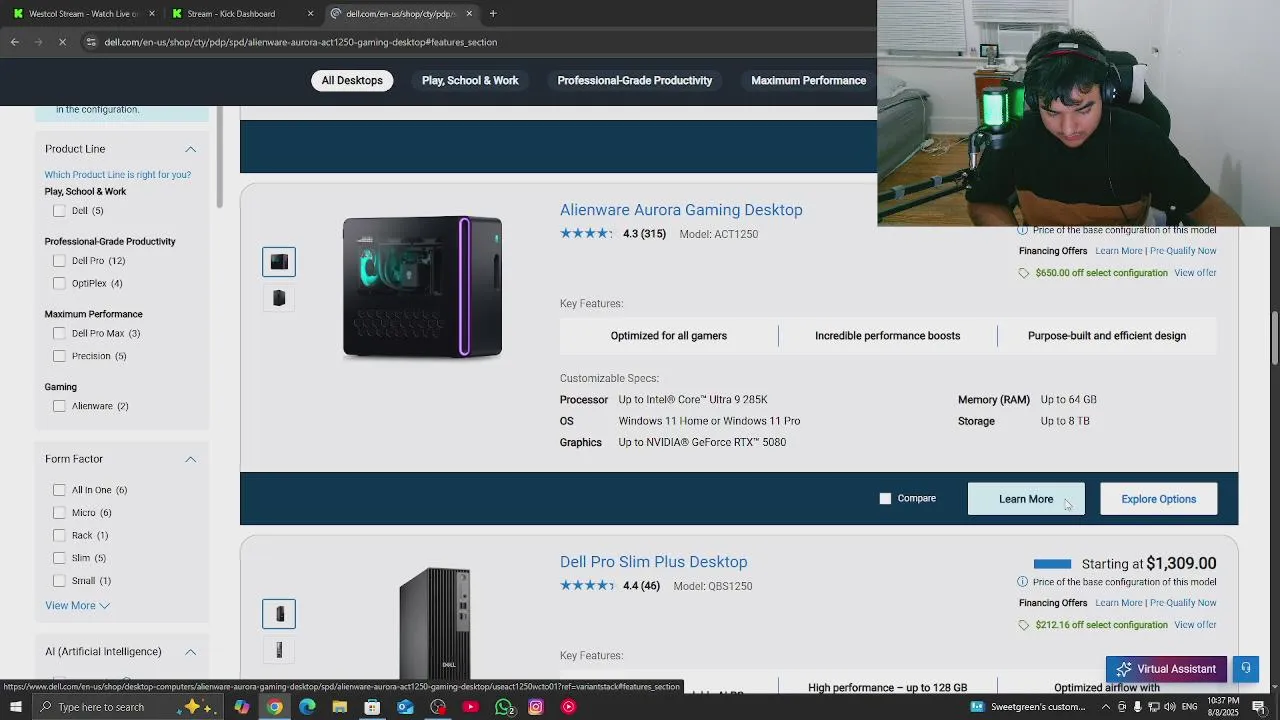Select first Alienware Aurora thumbnail
This screenshot has width=1280, height=720.
pyautogui.click(x=279, y=262)
